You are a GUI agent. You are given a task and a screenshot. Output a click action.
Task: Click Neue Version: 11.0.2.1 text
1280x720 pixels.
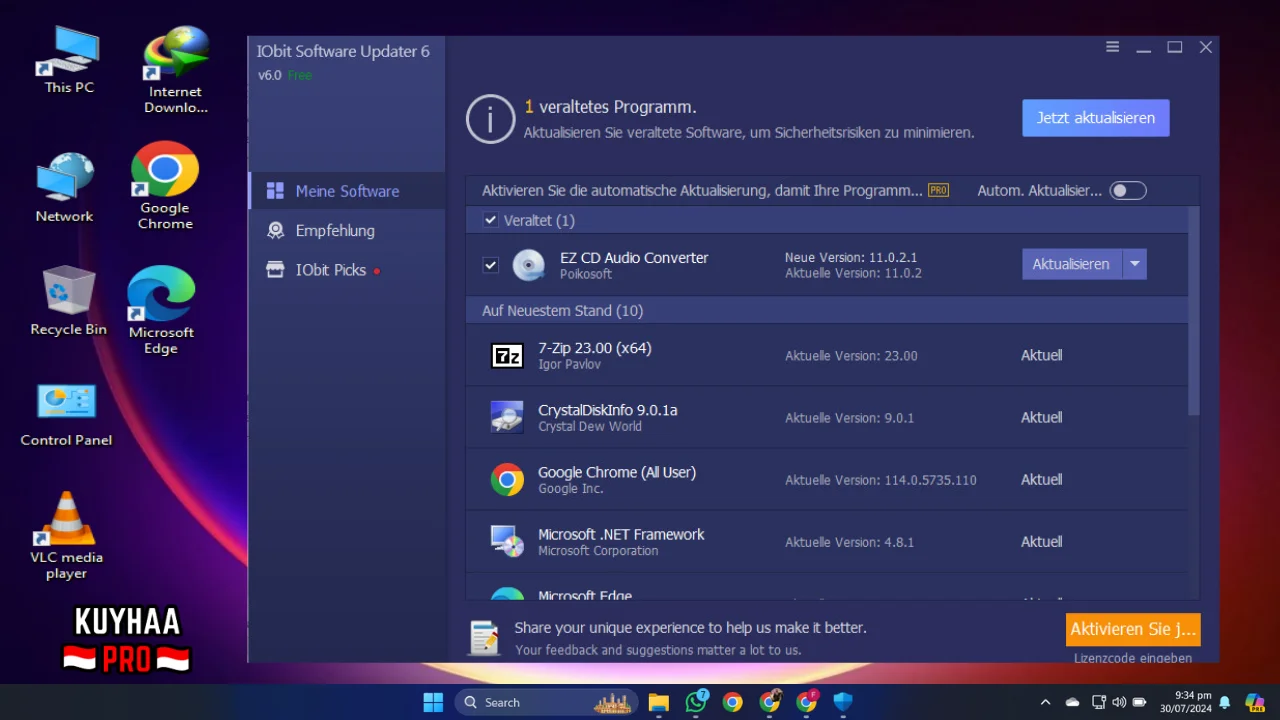click(851, 258)
